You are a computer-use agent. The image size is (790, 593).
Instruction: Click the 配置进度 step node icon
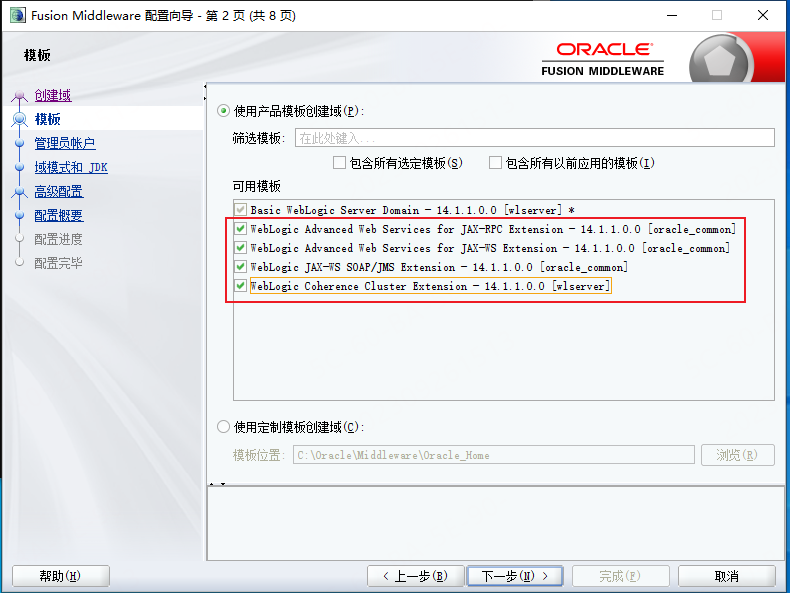coord(20,238)
